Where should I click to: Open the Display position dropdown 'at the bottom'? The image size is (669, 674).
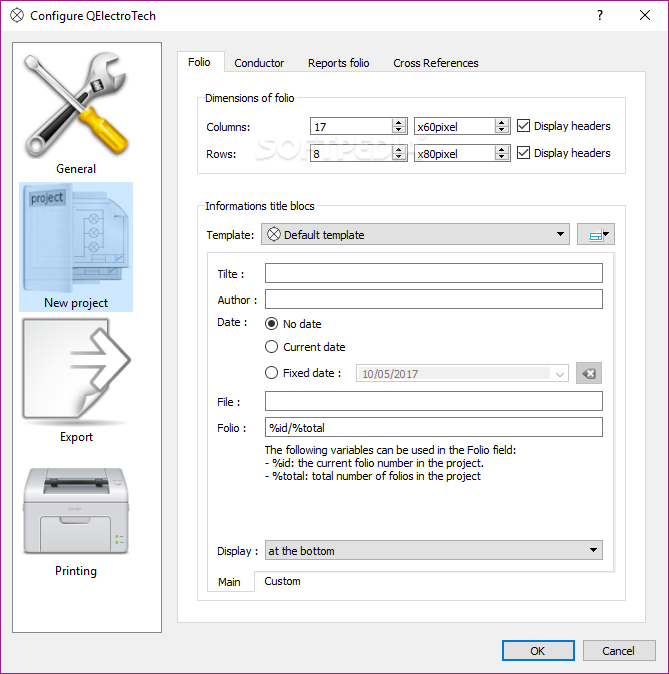coord(433,551)
